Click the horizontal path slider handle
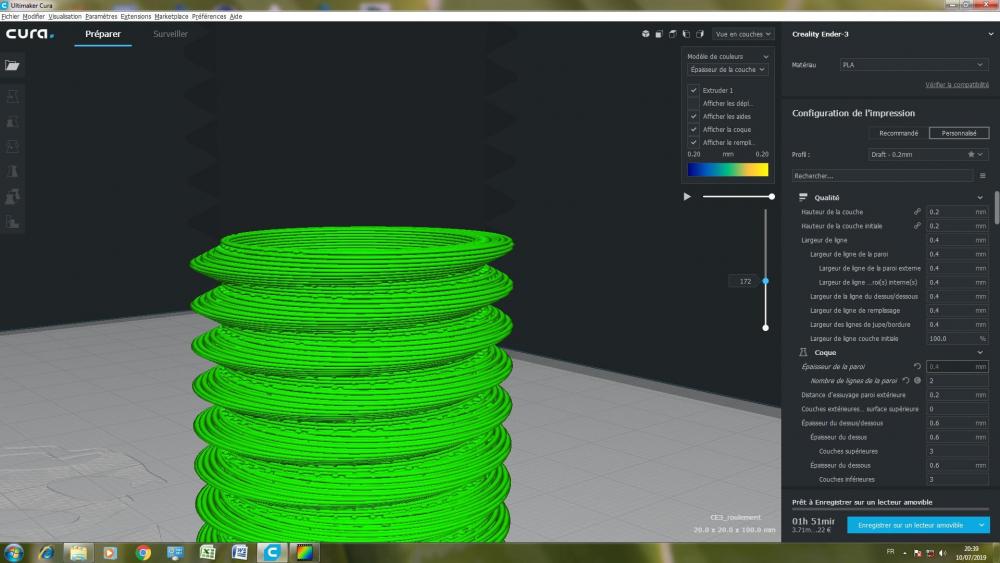1000x563 pixels. pos(772,196)
